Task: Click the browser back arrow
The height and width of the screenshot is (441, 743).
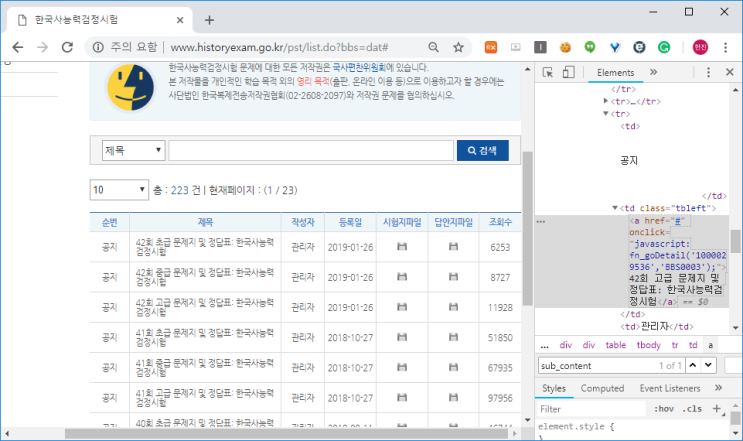Action: (19, 47)
